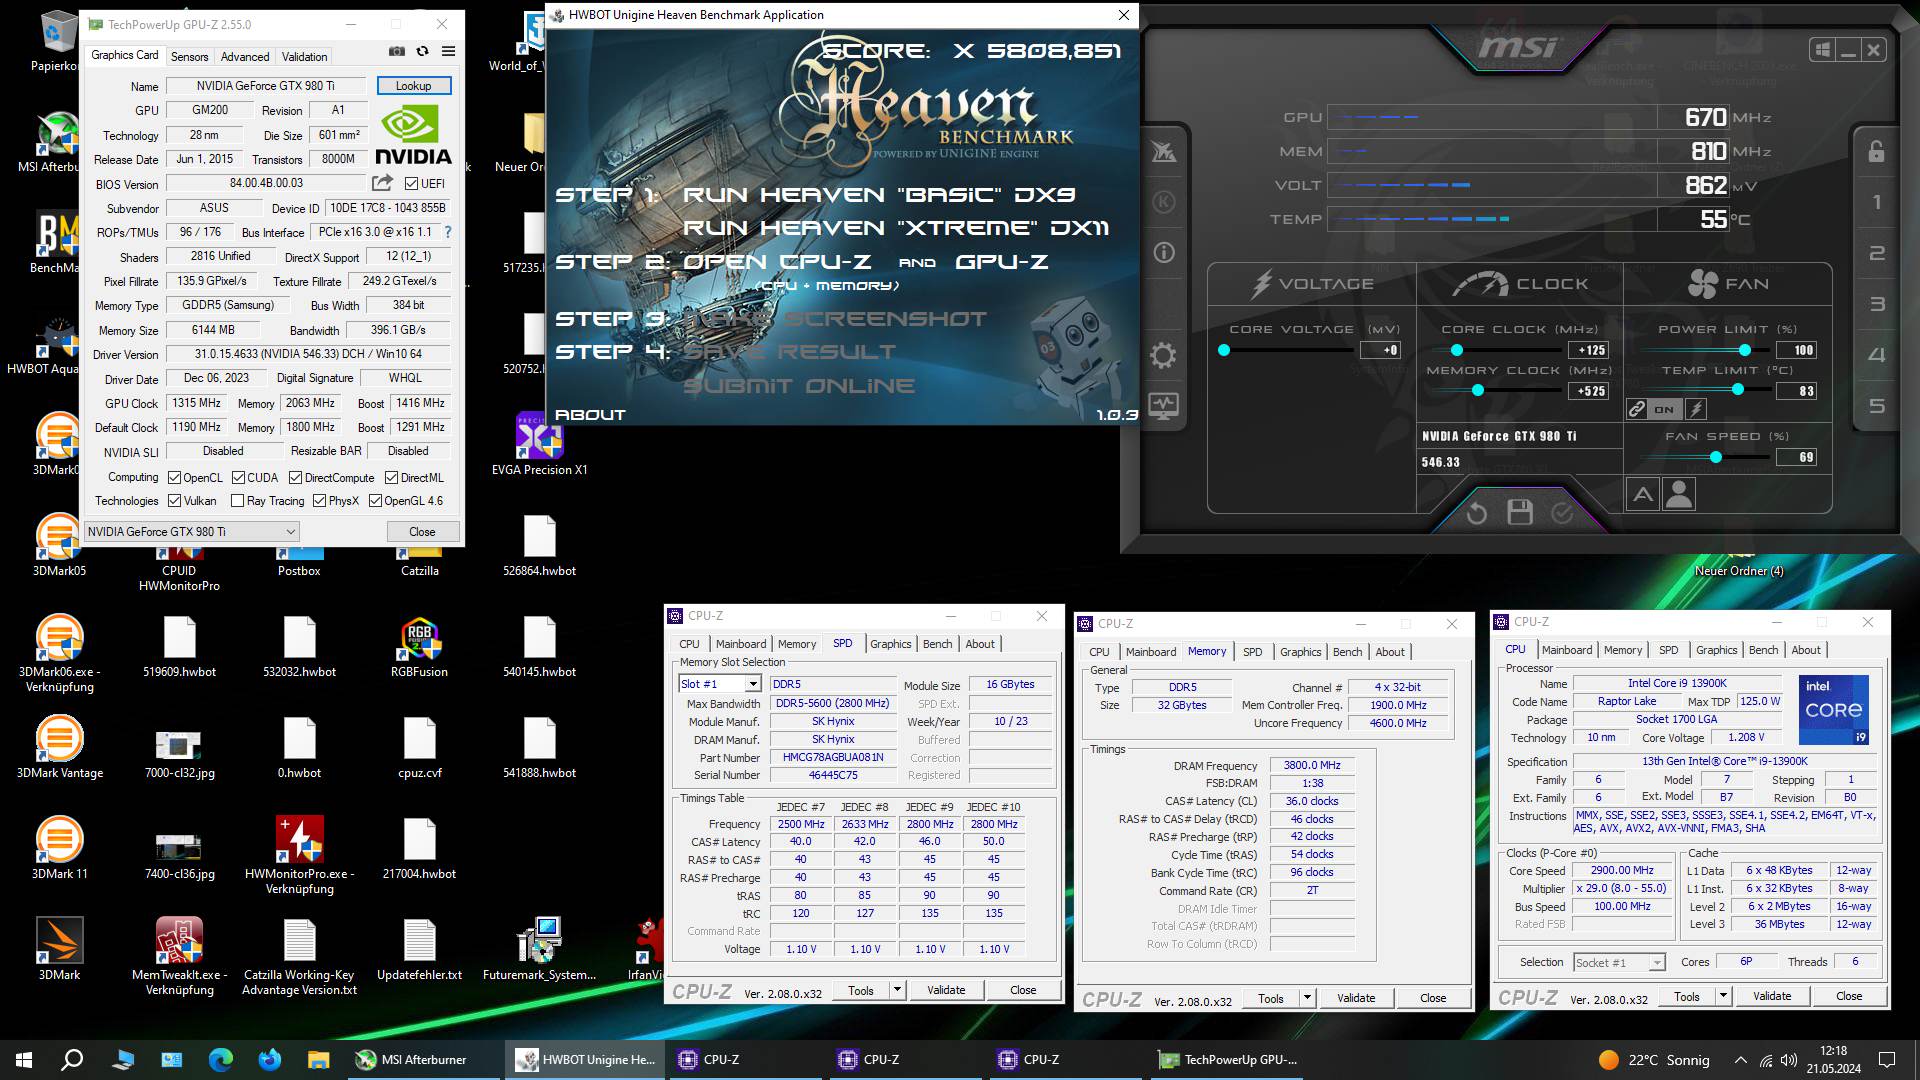Click Close in CPU-Z CPU window
Screen dimensions: 1920x1080
pyautogui.click(x=1849, y=996)
